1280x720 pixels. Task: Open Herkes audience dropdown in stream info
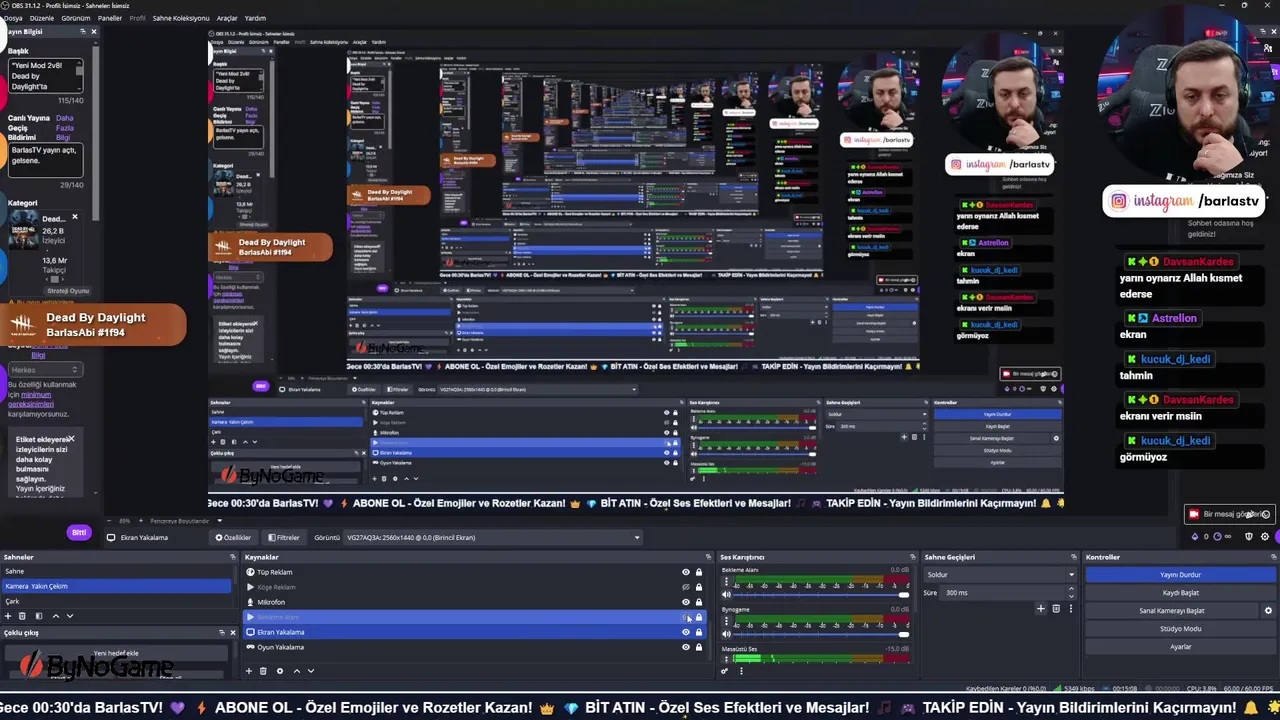click(x=44, y=370)
